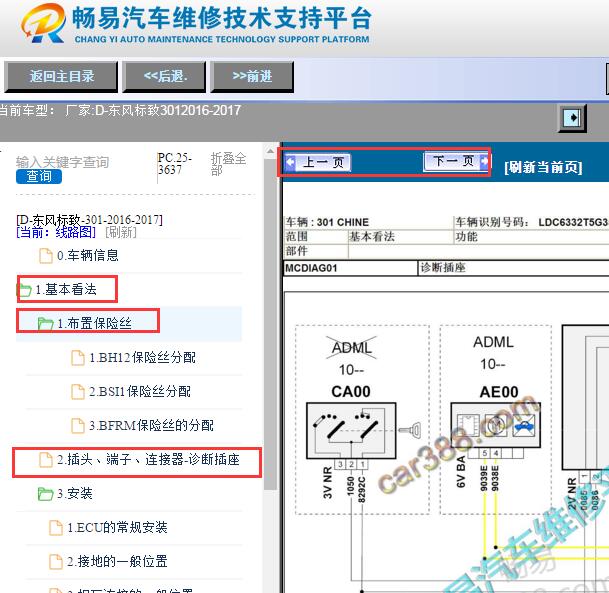Click the arrow panel toggle icon
Image resolution: width=609 pixels, height=593 pixels.
click(x=572, y=118)
